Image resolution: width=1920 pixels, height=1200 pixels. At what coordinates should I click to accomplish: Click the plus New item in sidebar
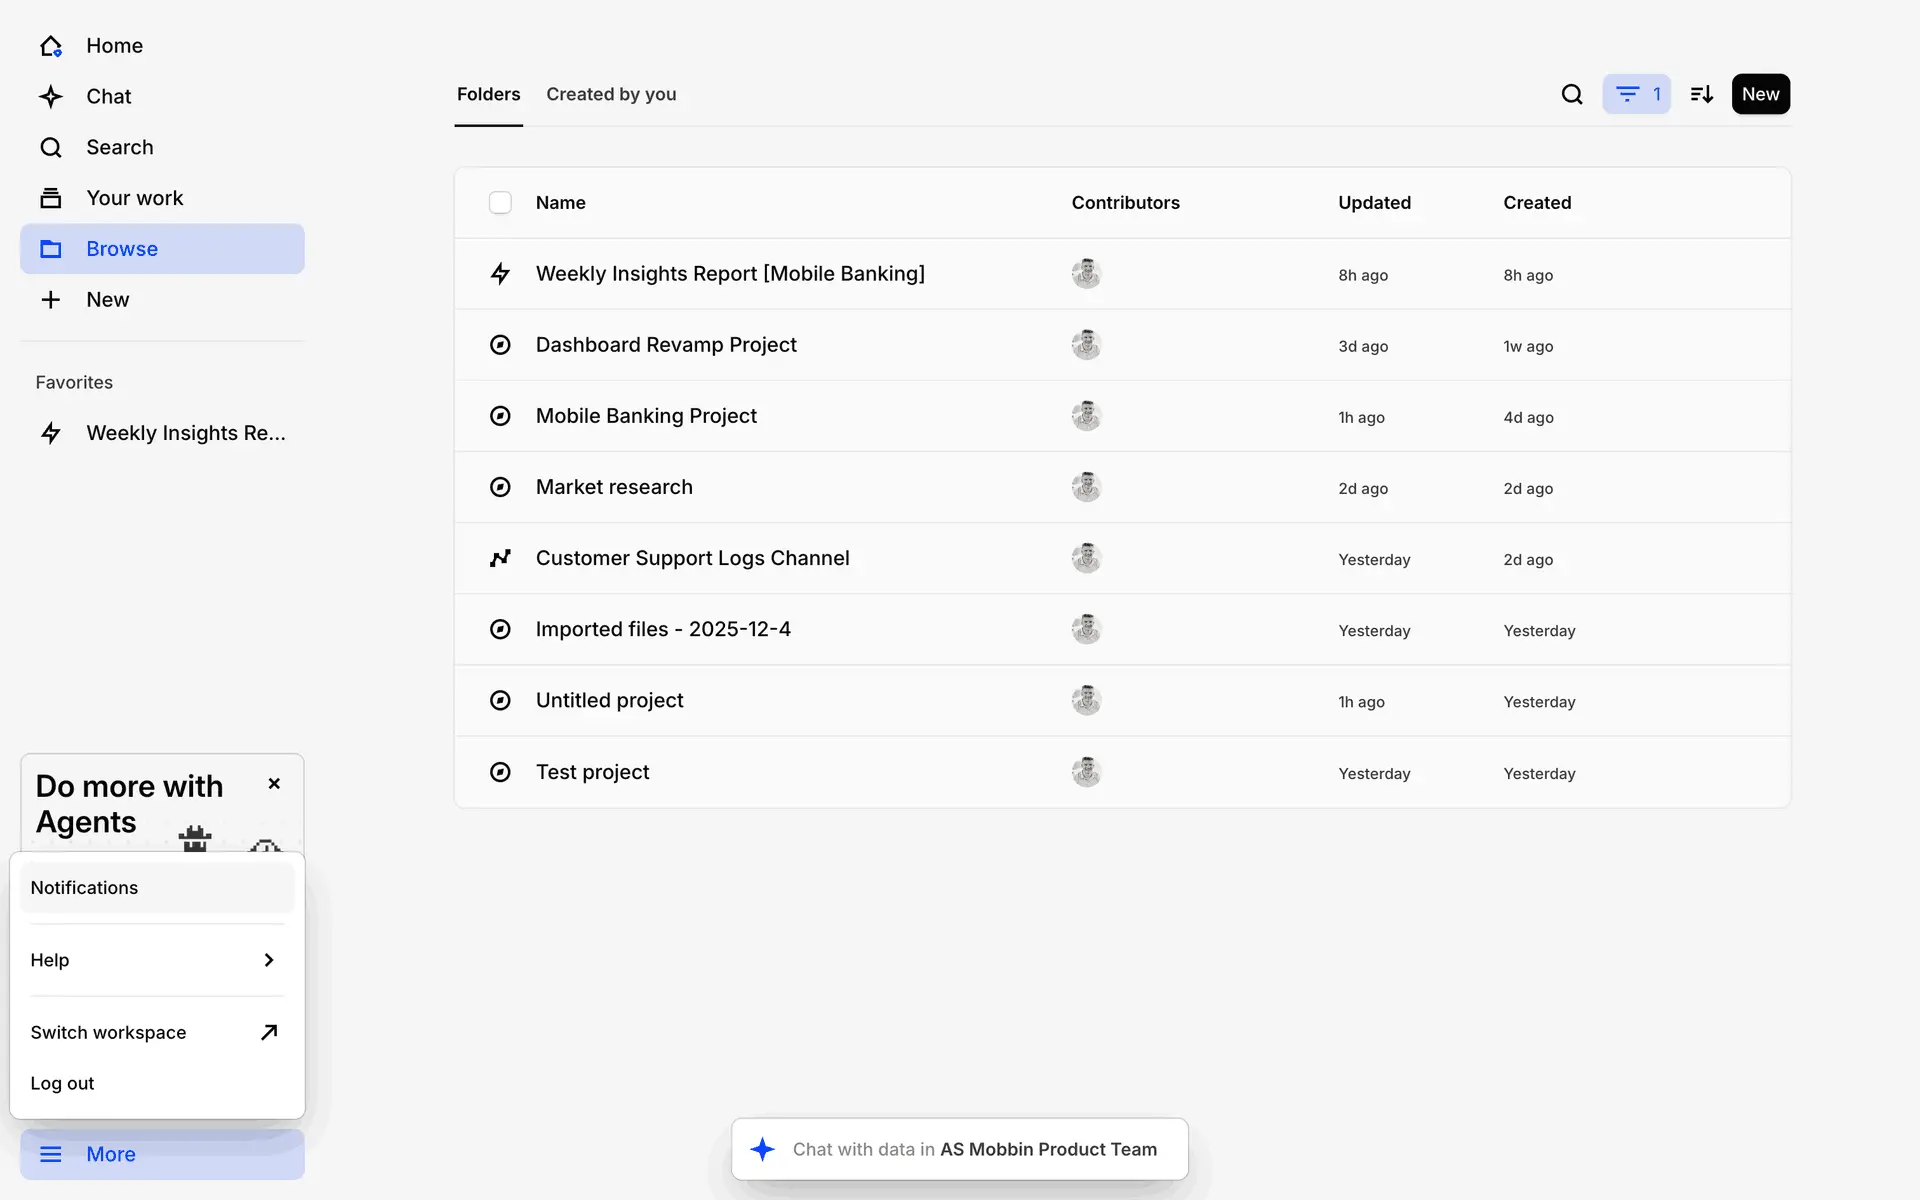click(107, 300)
